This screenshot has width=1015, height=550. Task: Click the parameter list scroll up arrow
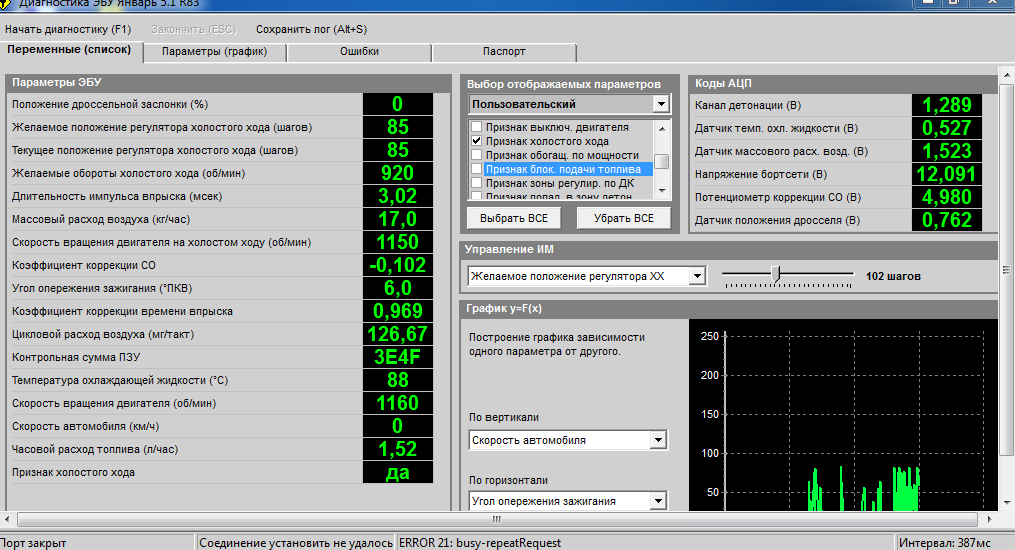point(662,127)
